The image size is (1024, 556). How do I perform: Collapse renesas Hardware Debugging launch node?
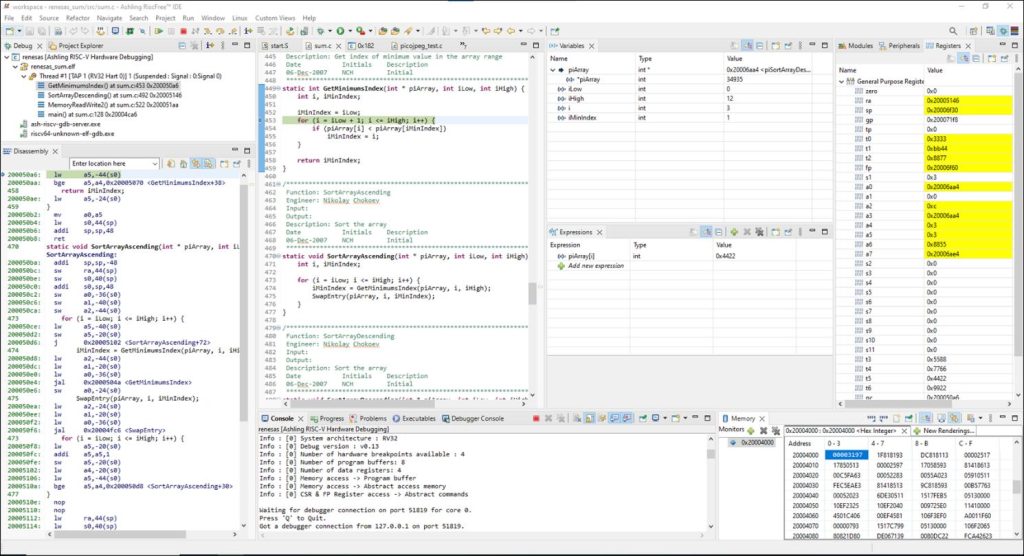[7, 57]
